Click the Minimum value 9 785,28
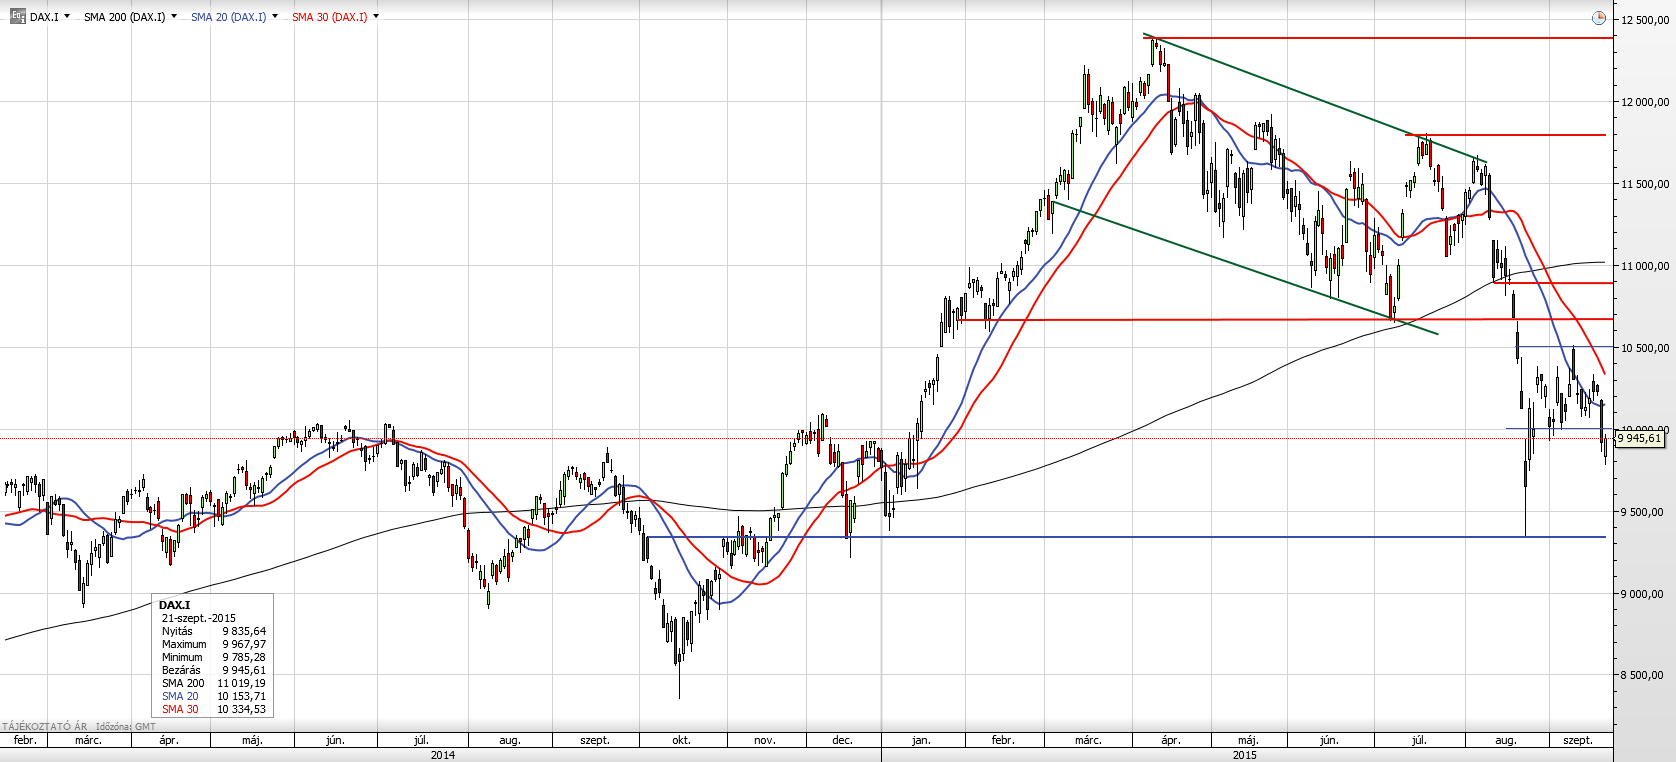 (244, 657)
